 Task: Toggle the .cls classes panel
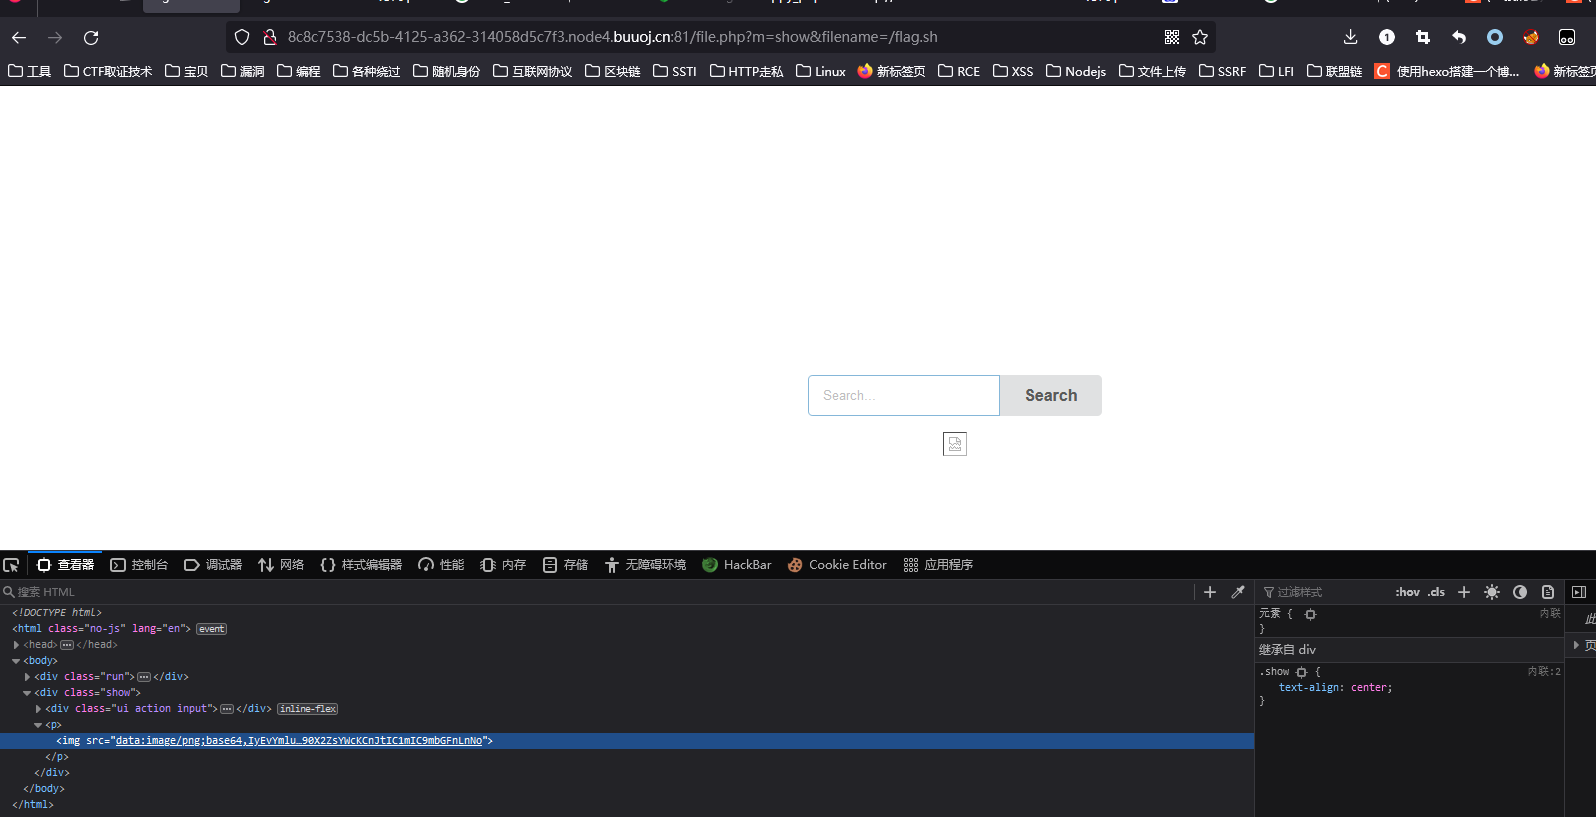point(1436,592)
